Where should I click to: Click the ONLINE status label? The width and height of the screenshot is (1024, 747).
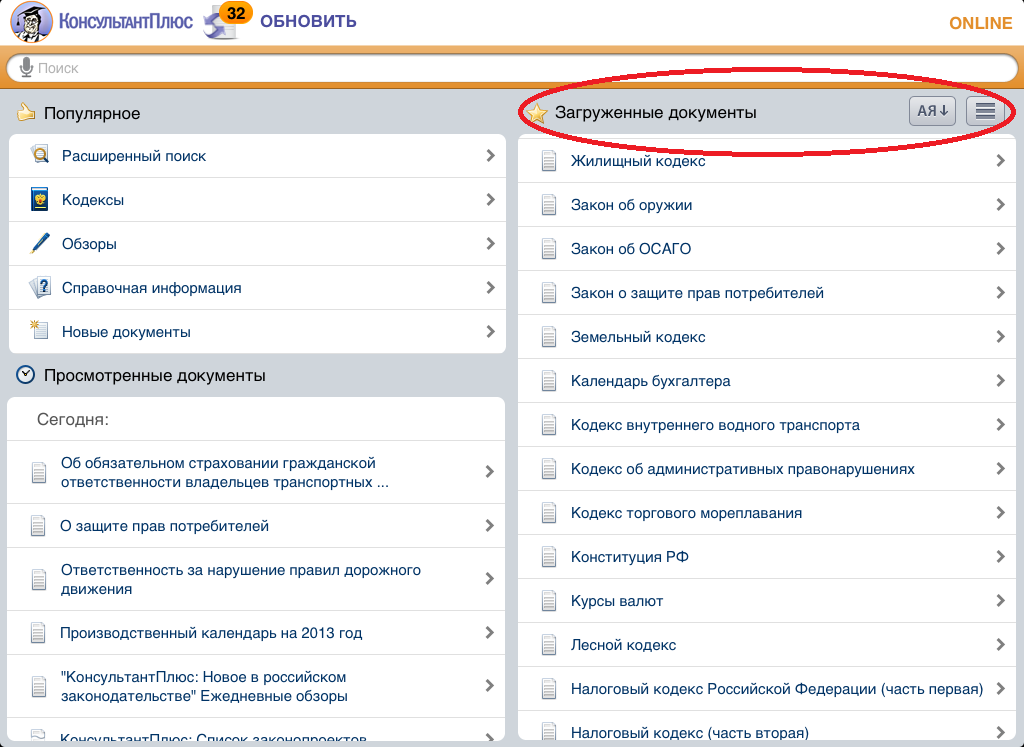[x=980, y=23]
